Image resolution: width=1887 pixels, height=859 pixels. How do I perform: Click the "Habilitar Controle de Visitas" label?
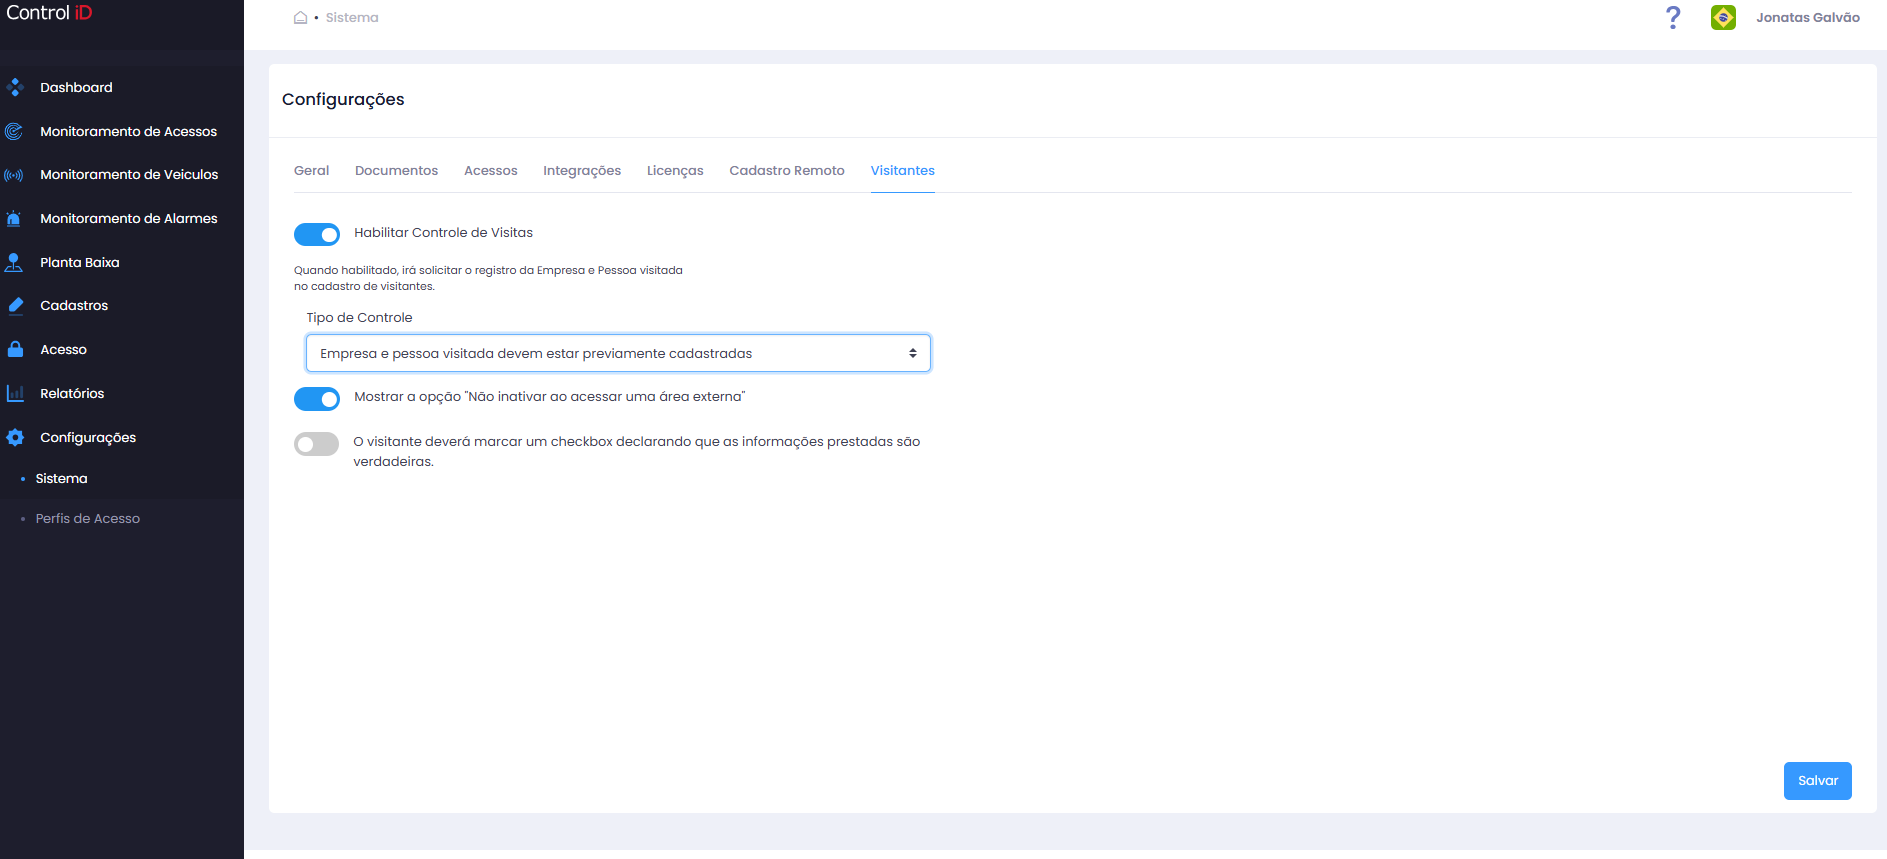pos(443,233)
